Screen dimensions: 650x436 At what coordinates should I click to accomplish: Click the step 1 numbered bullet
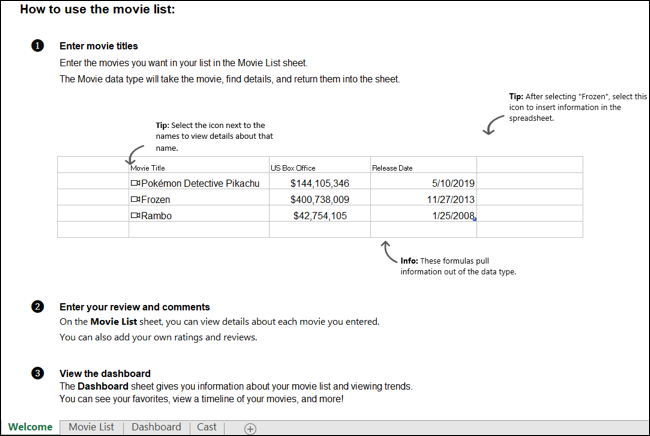37,46
